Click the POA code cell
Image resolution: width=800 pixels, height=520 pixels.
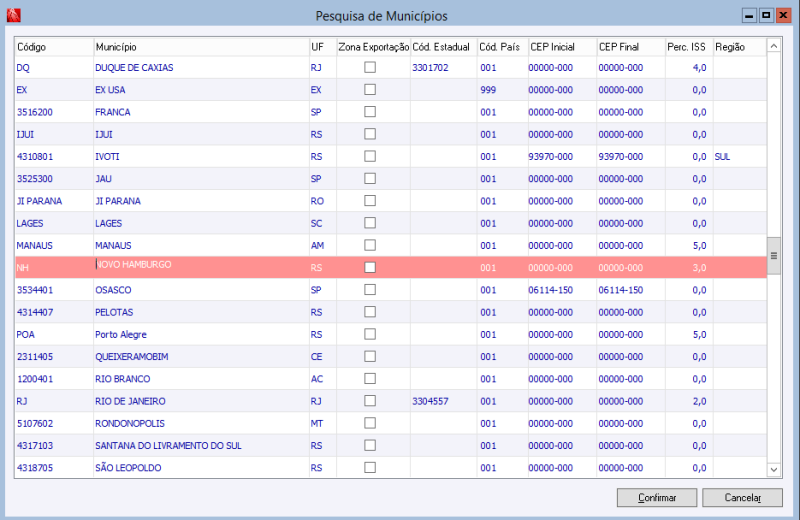54,334
